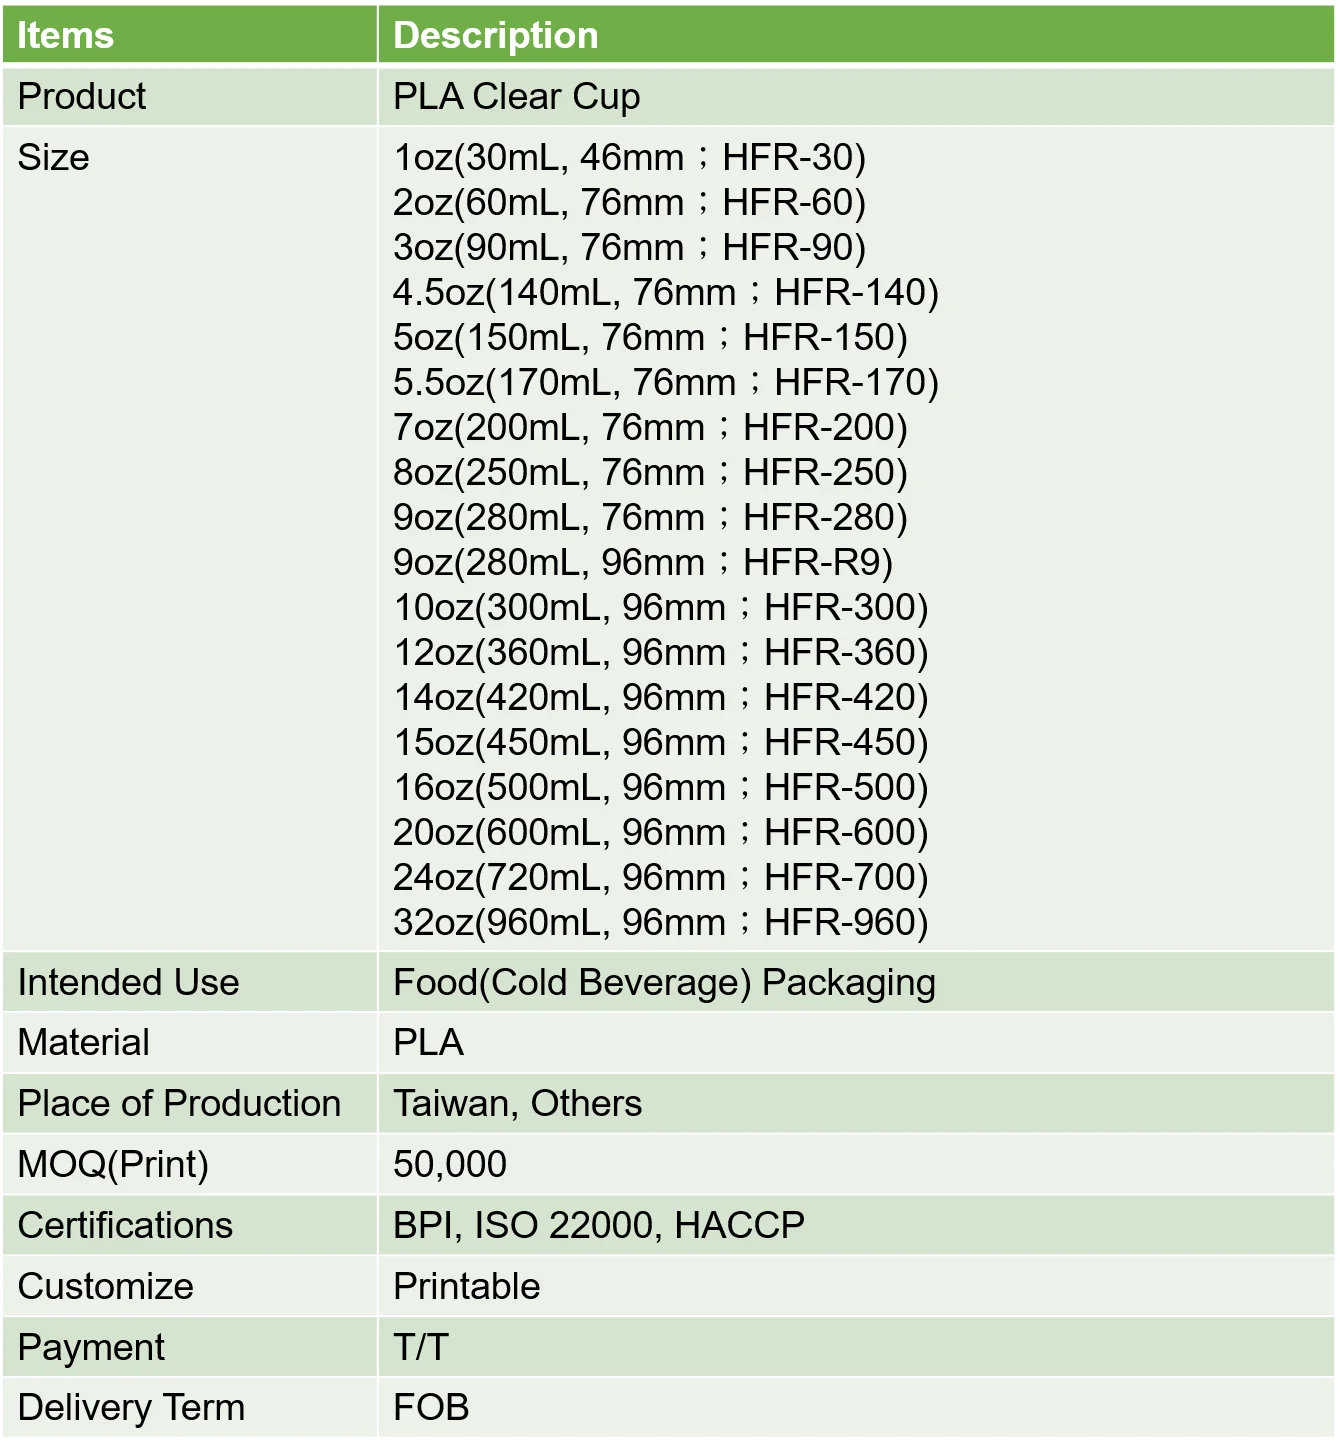Click the 16oz HFR-500 size line
Image resolution: width=1340 pixels, height=1452 pixels.
point(660,788)
